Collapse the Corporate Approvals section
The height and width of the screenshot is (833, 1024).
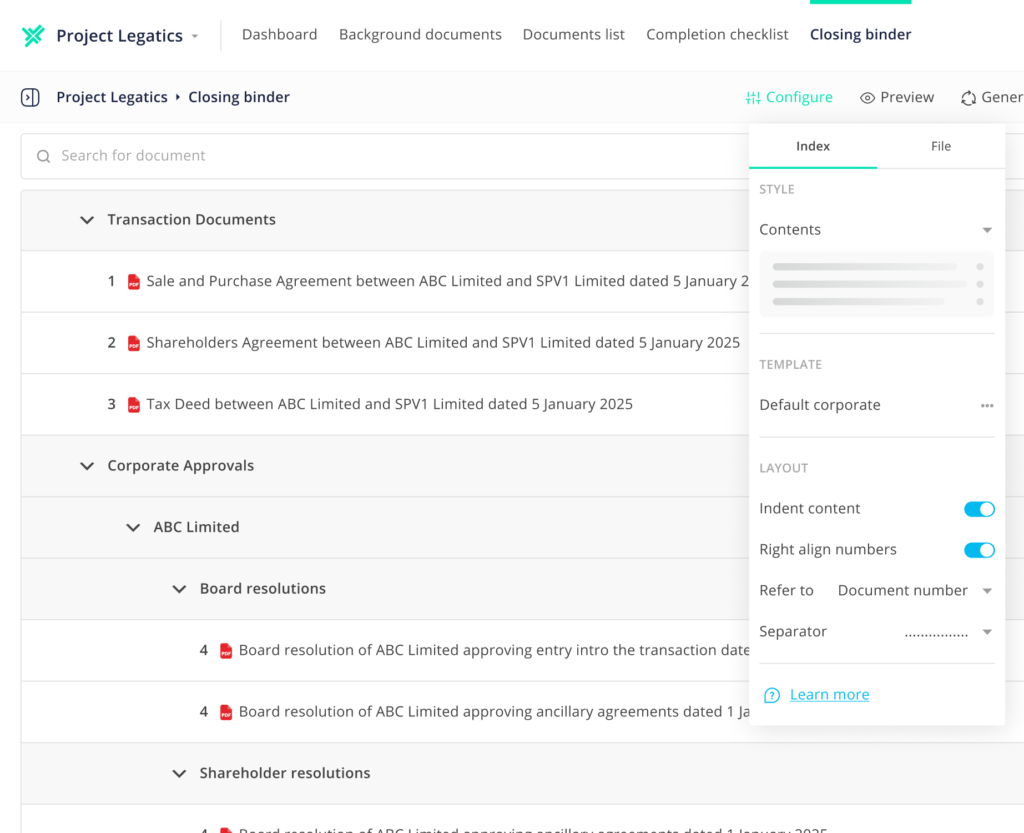[87, 466]
